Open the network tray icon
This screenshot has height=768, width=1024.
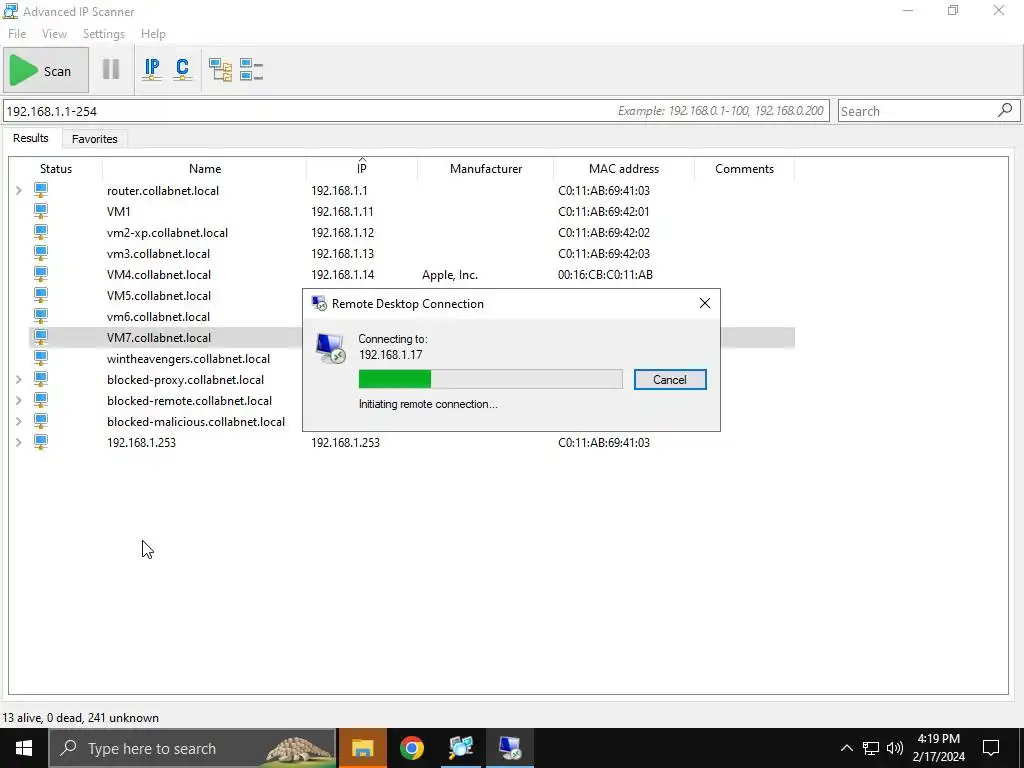[871, 748]
